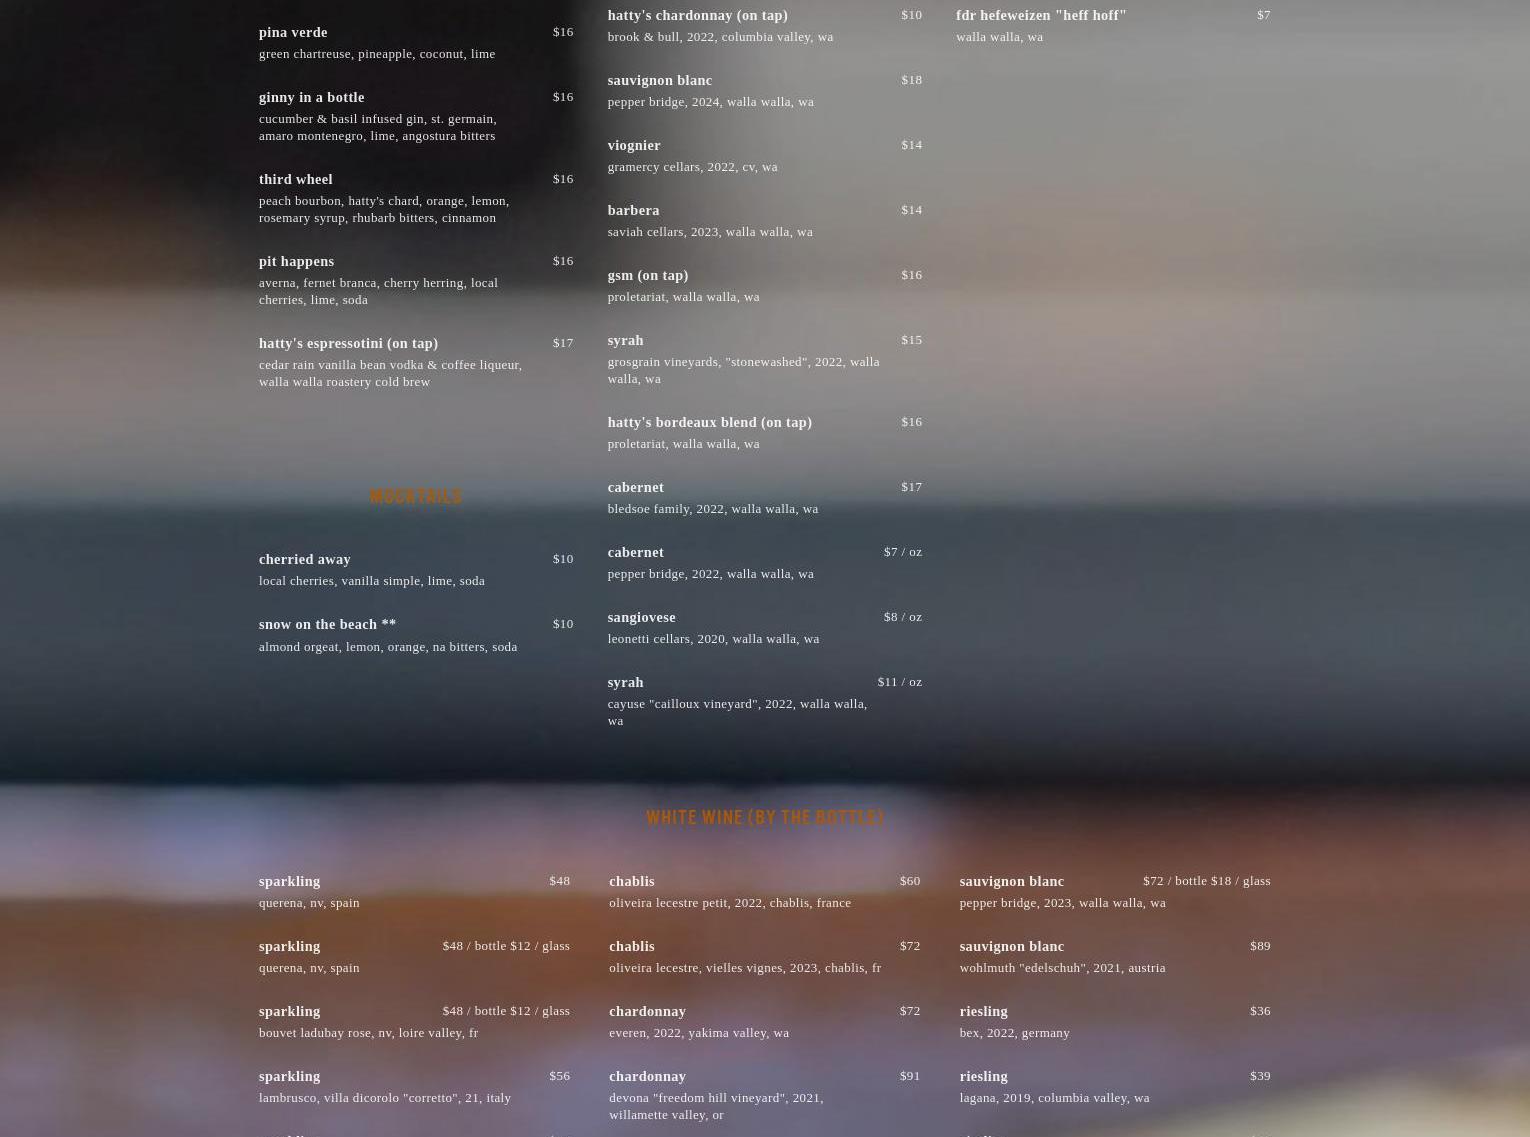1530x1137 pixels.
Task: Click the $17 price beside bledsoe cabernet
Action: (x=911, y=486)
